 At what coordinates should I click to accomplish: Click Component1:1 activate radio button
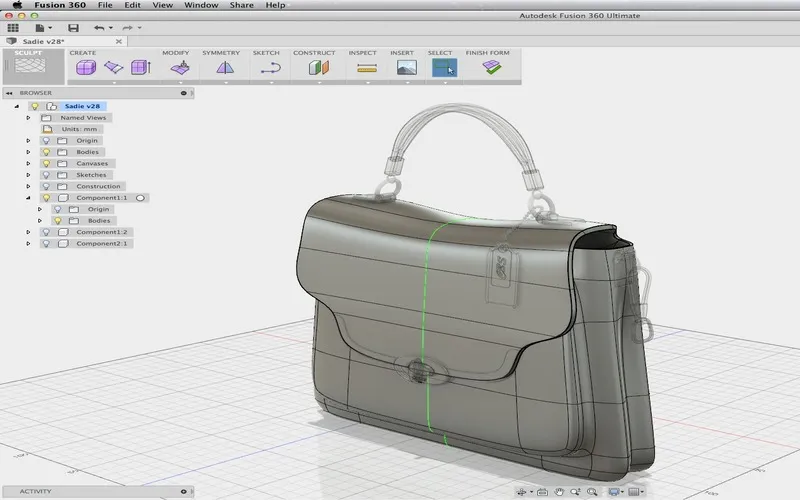(140, 197)
